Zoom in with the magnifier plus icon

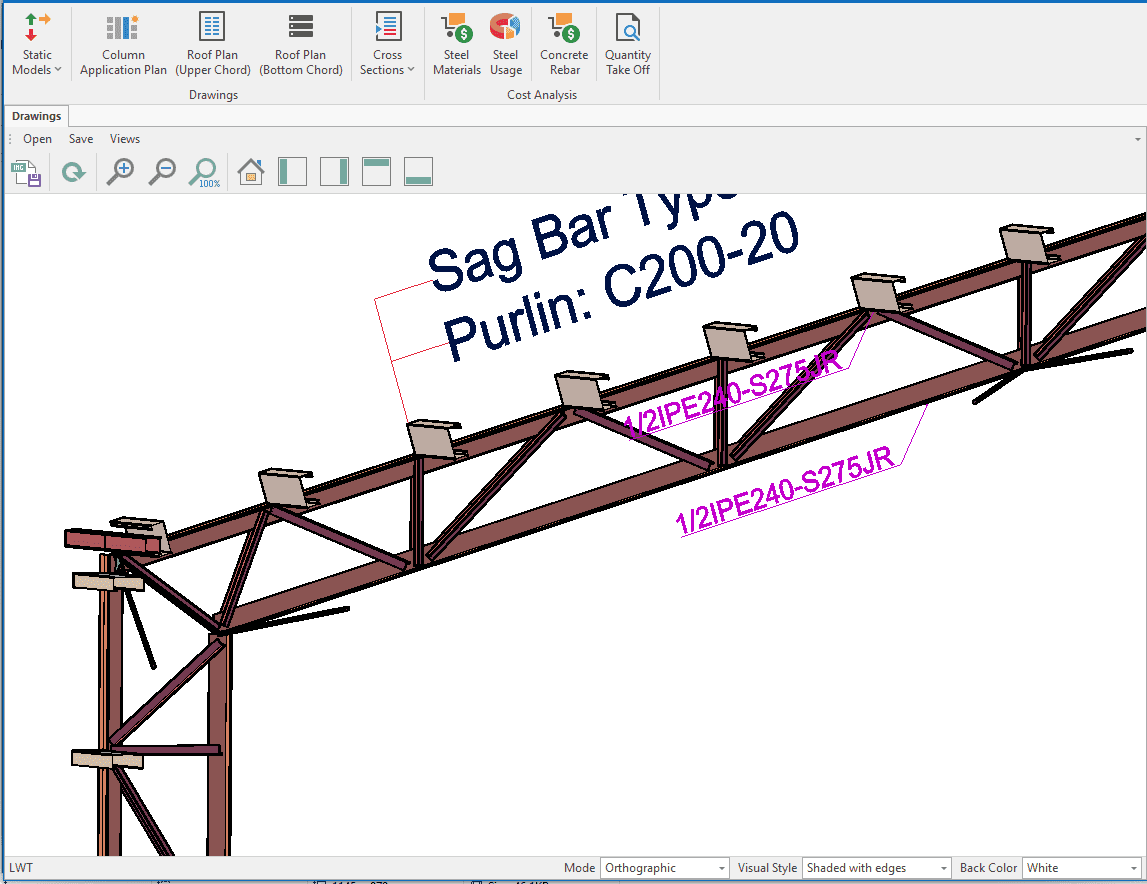tap(121, 172)
